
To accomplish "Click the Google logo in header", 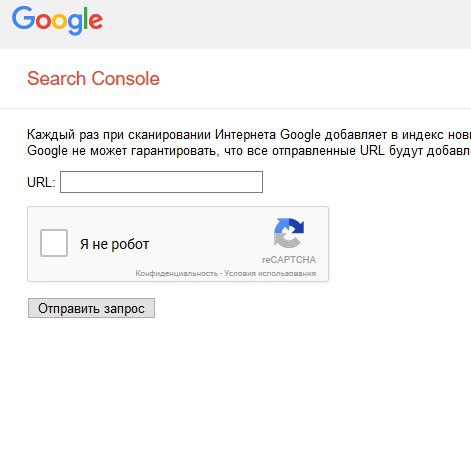I will coord(57,21).
